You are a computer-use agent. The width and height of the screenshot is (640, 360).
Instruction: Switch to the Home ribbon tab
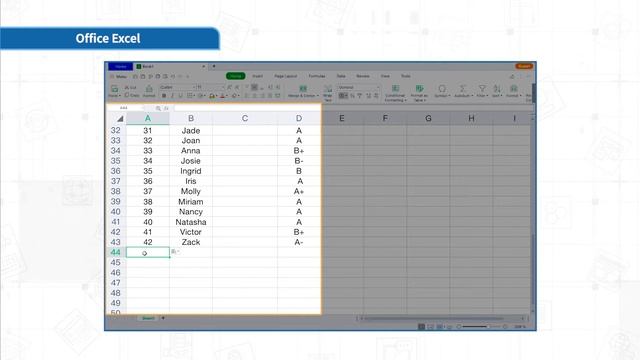(235, 76)
